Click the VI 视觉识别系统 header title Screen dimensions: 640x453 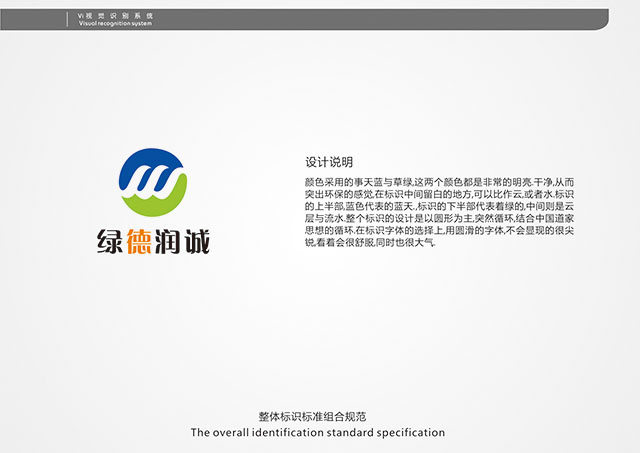pos(116,16)
